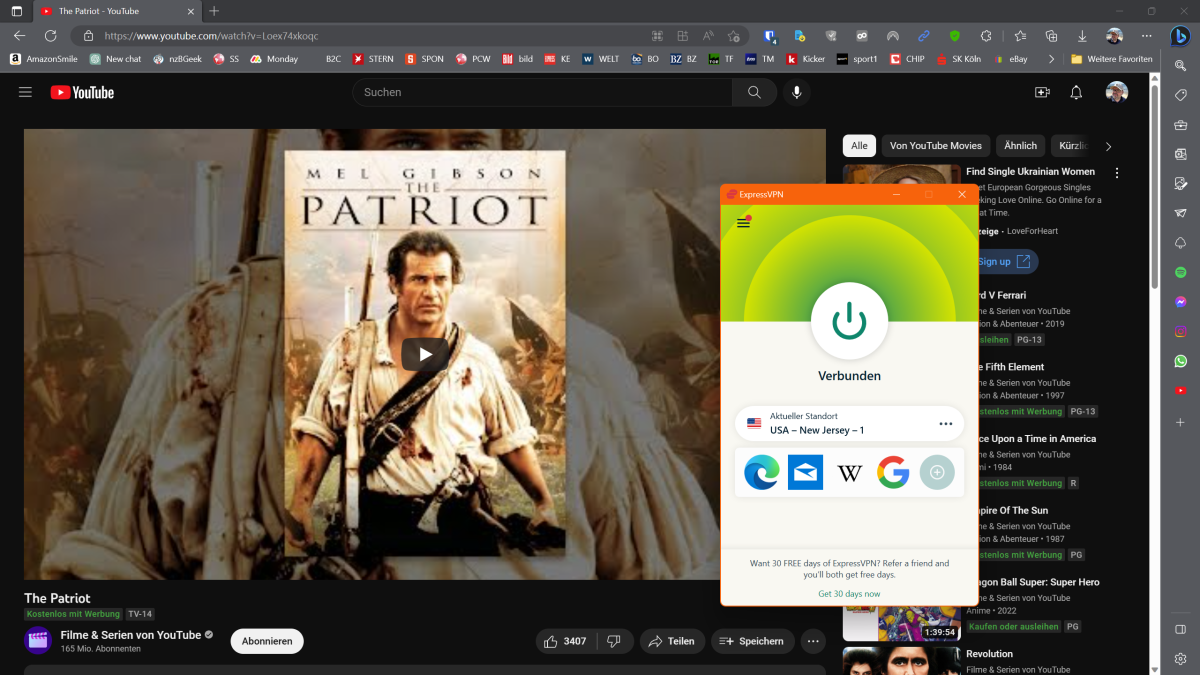The width and height of the screenshot is (1200, 675).
Task: Open the YouTube create video icon
Action: (x=1042, y=92)
